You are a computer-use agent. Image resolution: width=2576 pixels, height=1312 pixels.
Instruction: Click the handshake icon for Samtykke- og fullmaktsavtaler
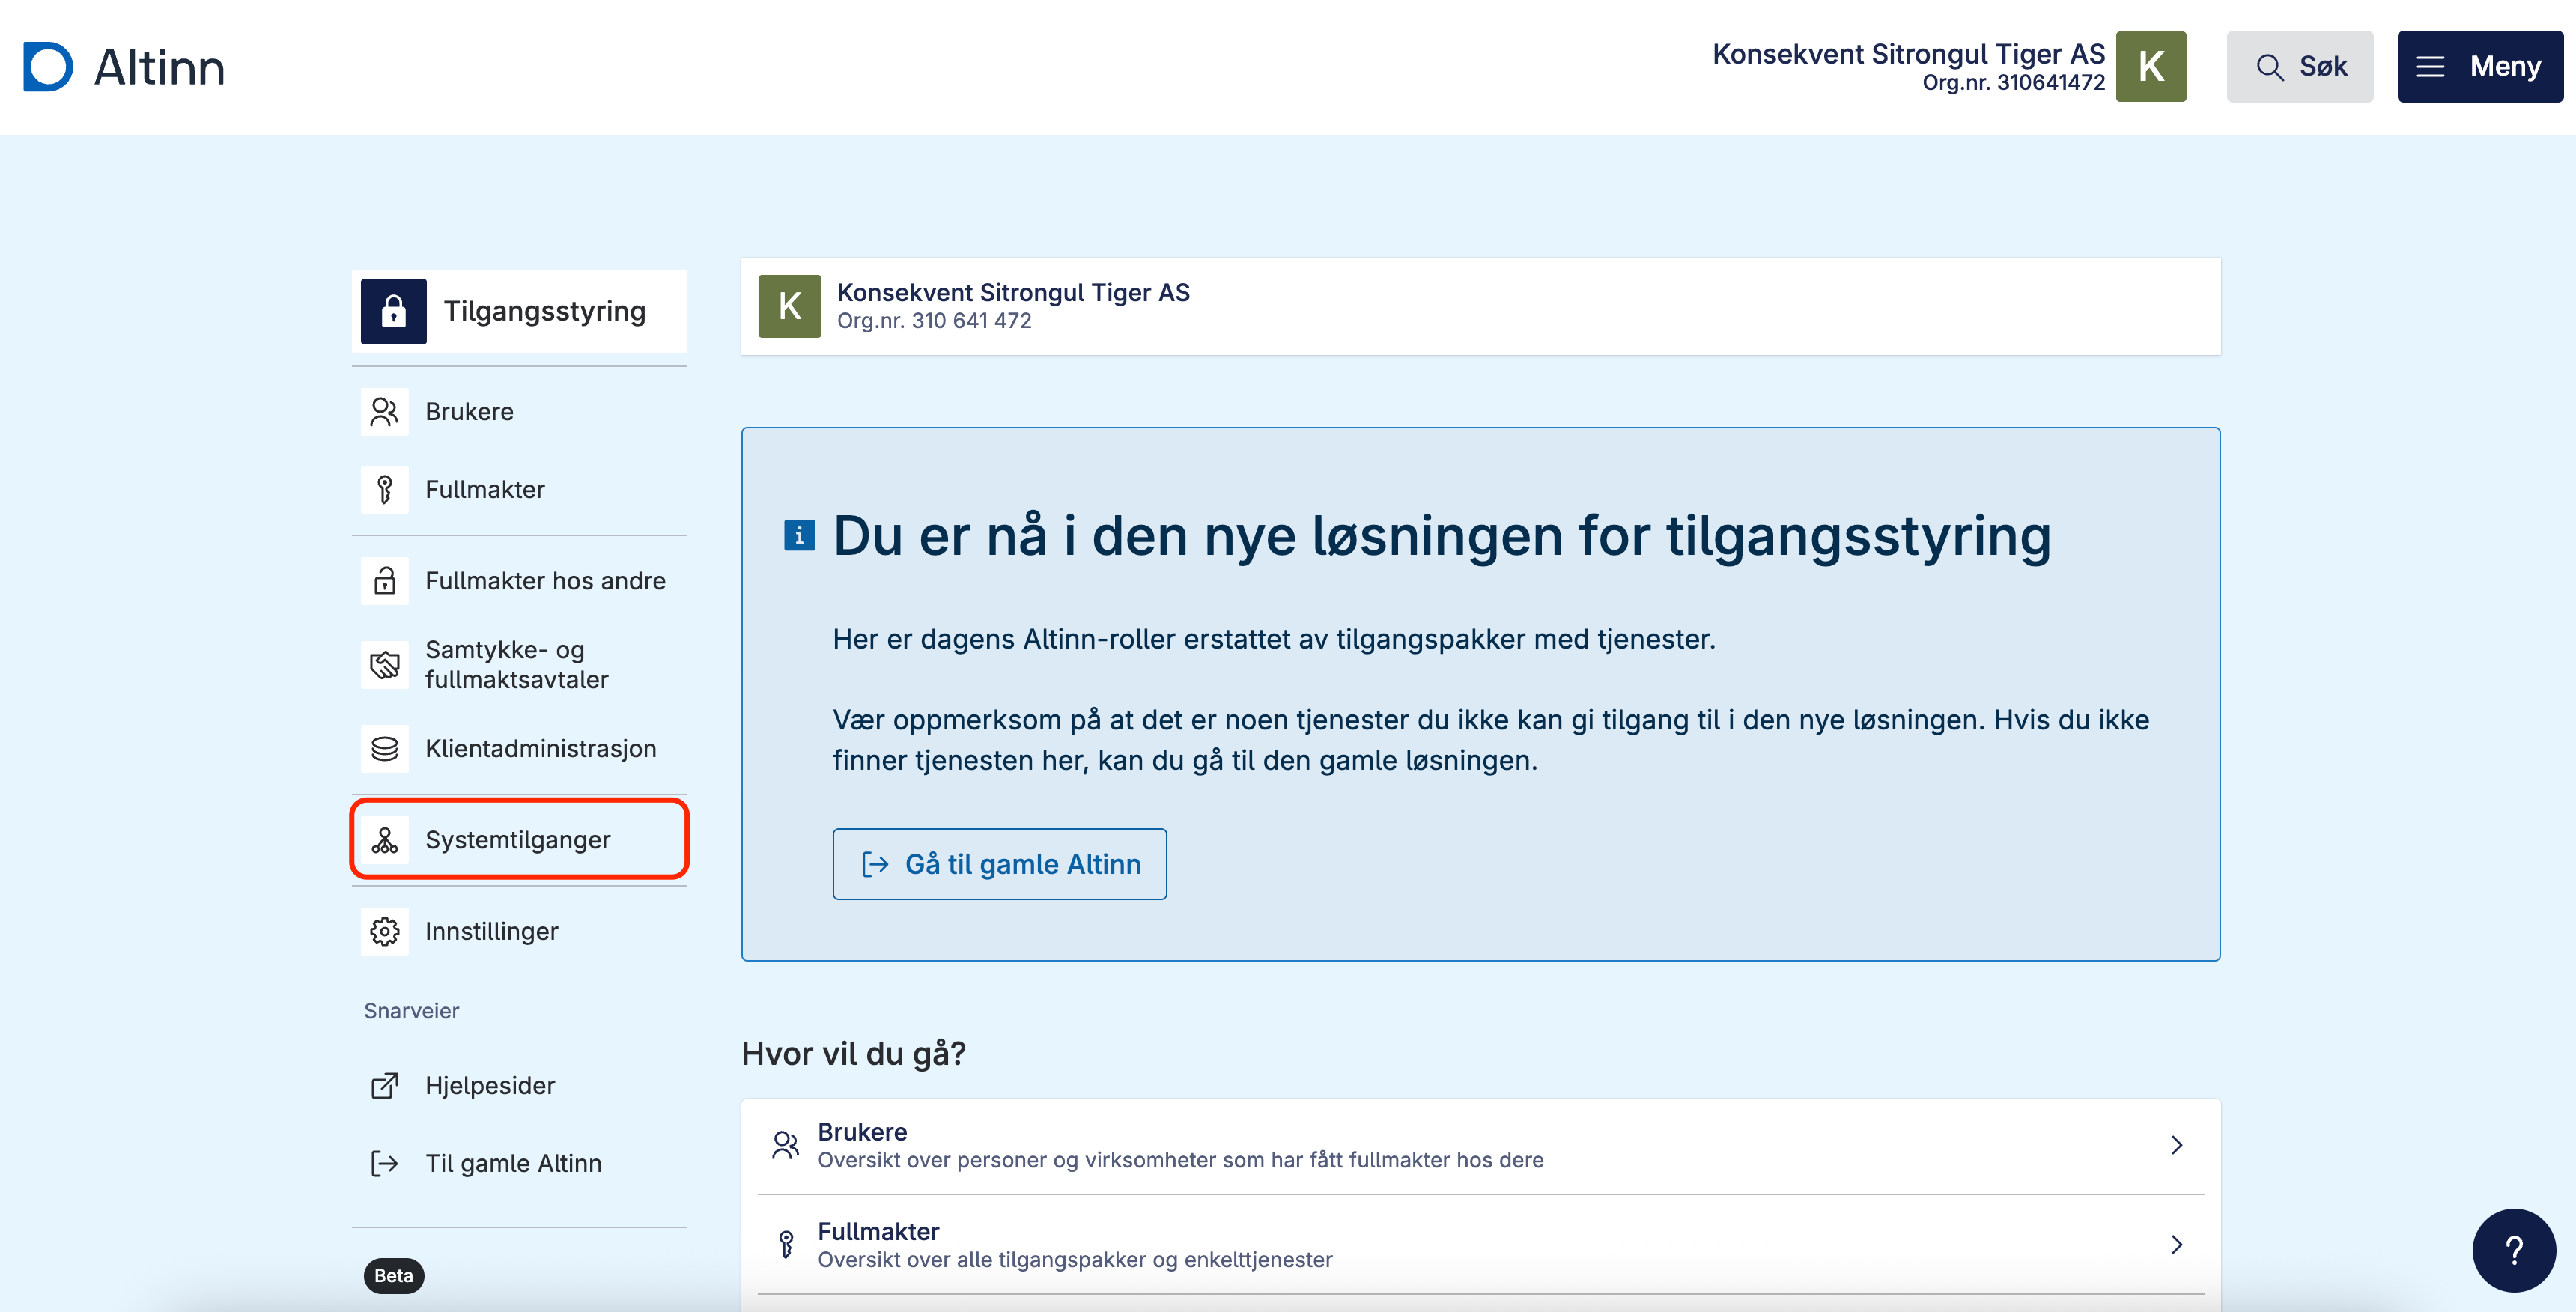(x=385, y=664)
